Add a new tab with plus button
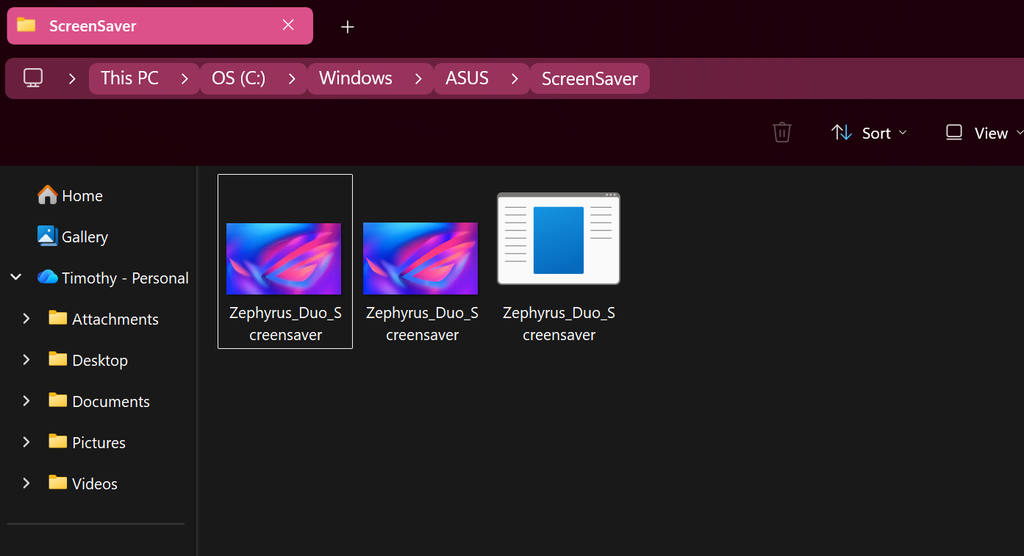The width and height of the screenshot is (1024, 556). coord(347,27)
